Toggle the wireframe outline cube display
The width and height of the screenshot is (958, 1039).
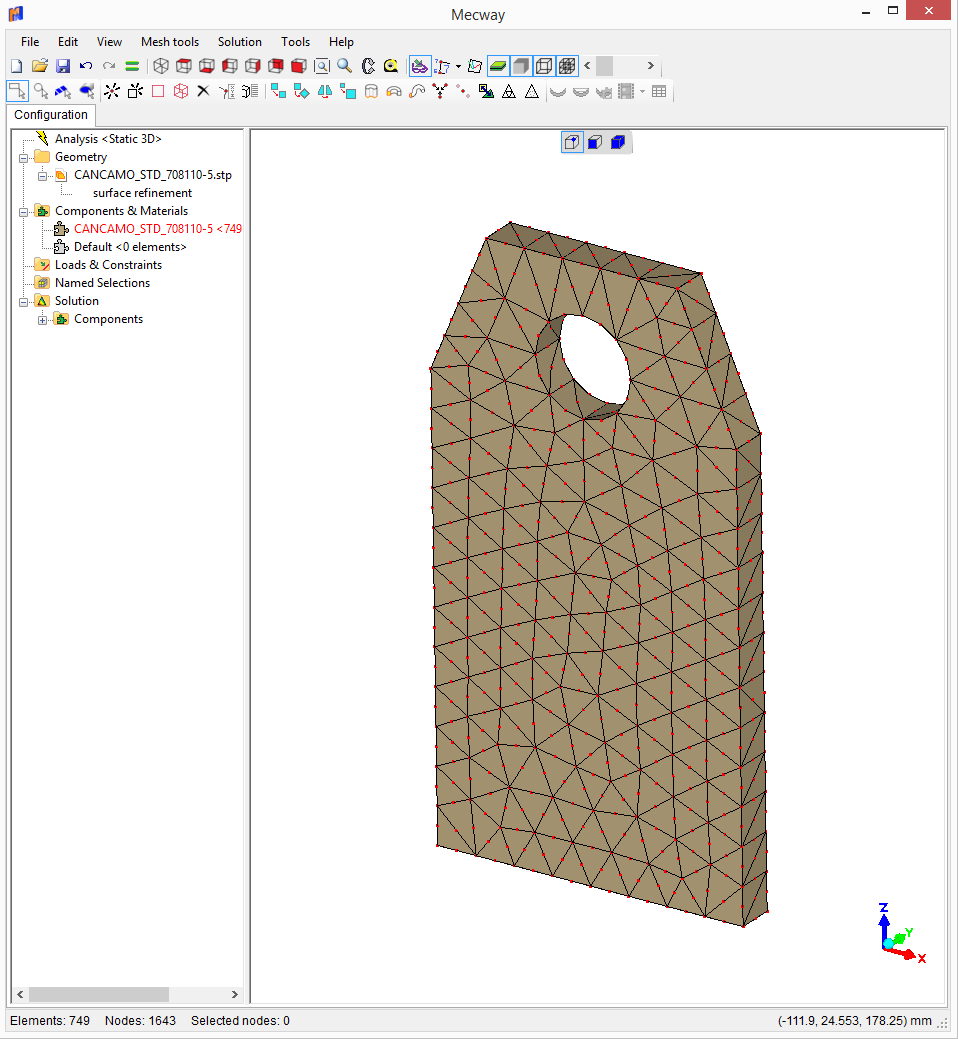coord(544,66)
